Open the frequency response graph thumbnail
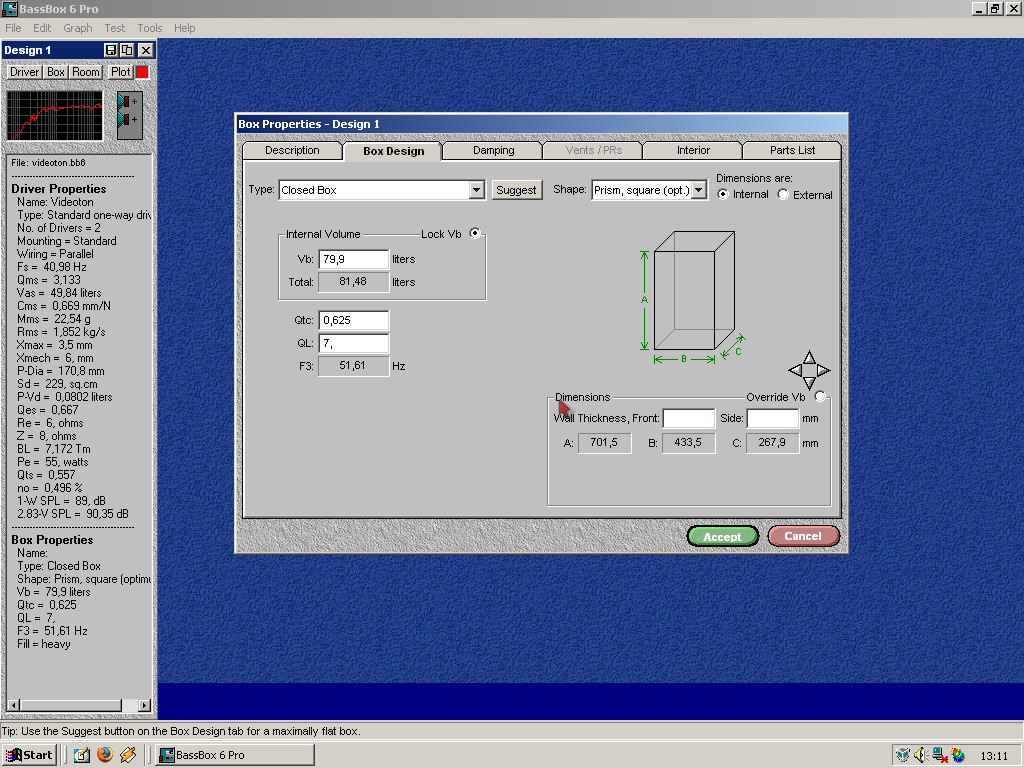The width and height of the screenshot is (1024, 768). [55, 116]
